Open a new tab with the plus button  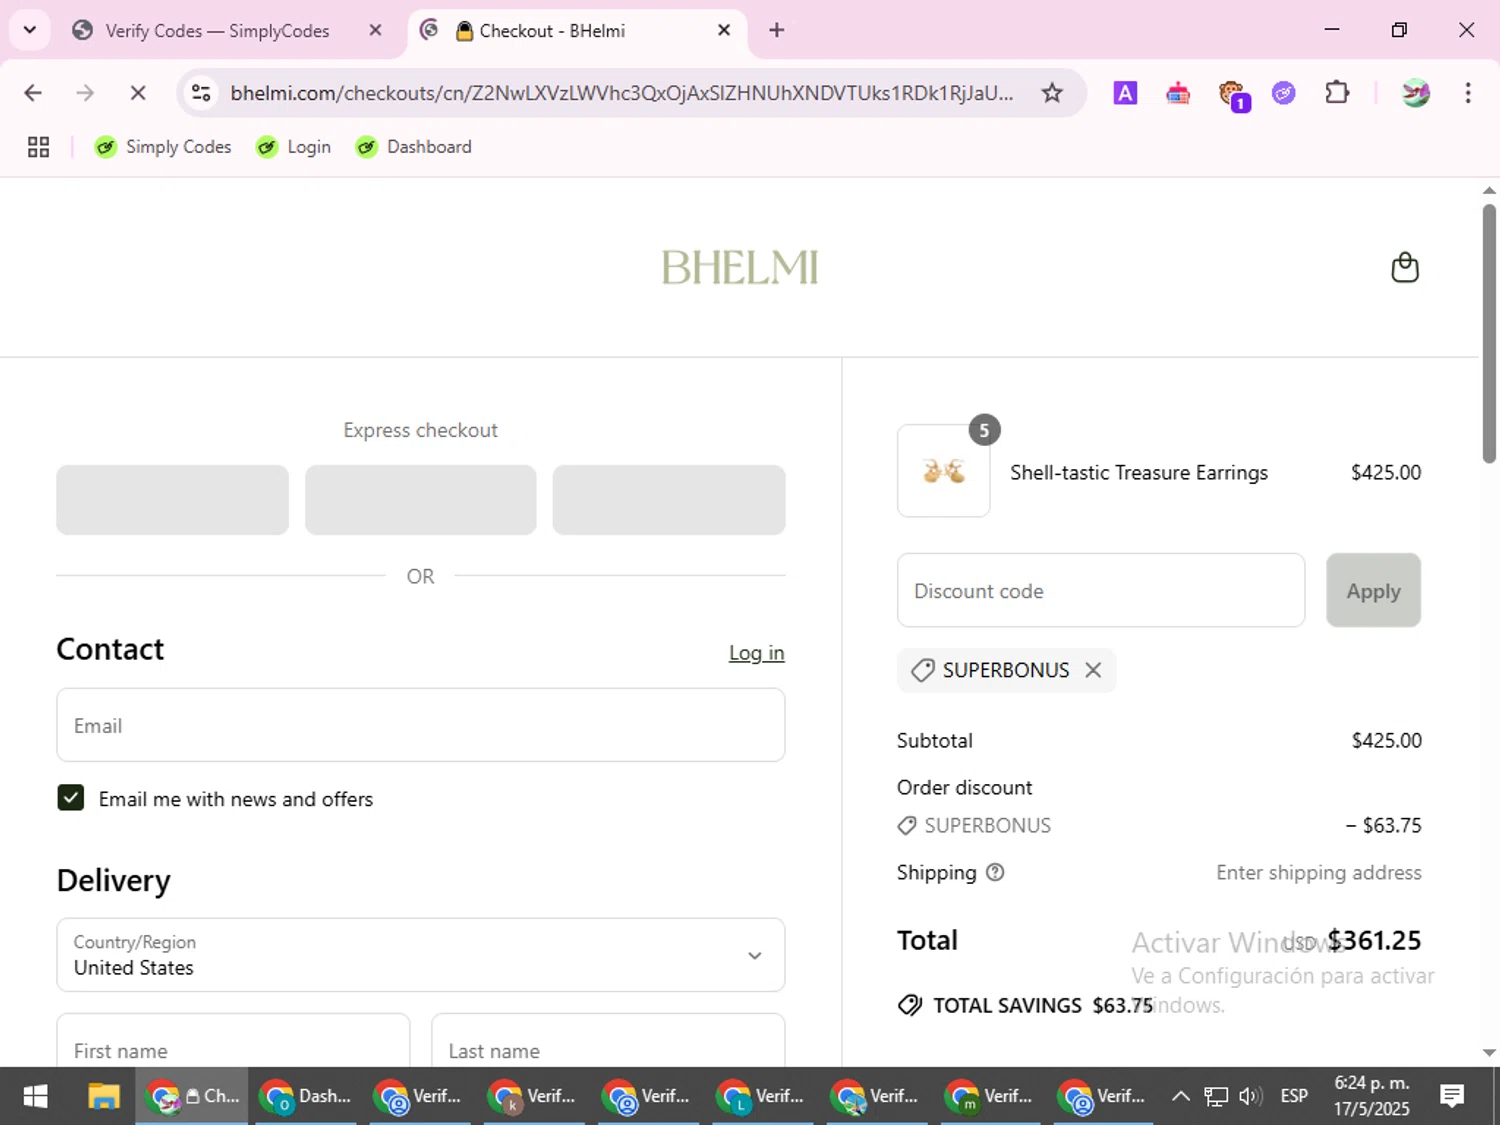click(x=776, y=30)
